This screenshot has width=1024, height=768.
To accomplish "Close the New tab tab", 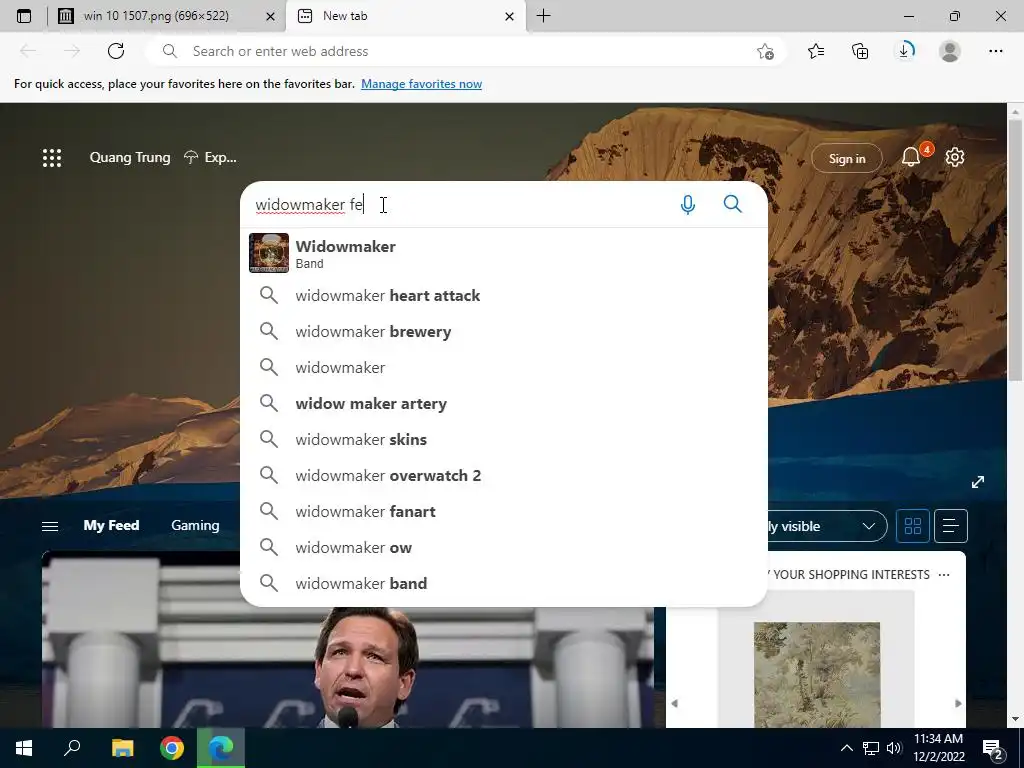I will tap(509, 16).
